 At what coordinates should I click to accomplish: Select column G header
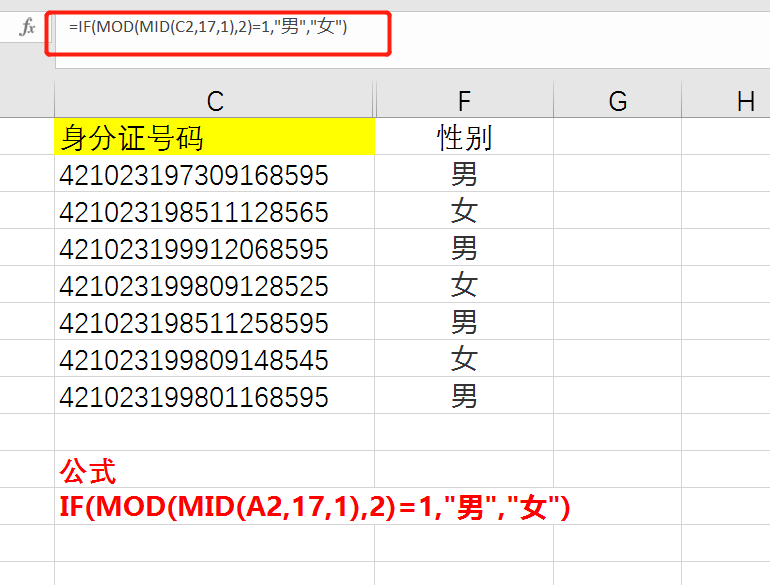(617, 101)
